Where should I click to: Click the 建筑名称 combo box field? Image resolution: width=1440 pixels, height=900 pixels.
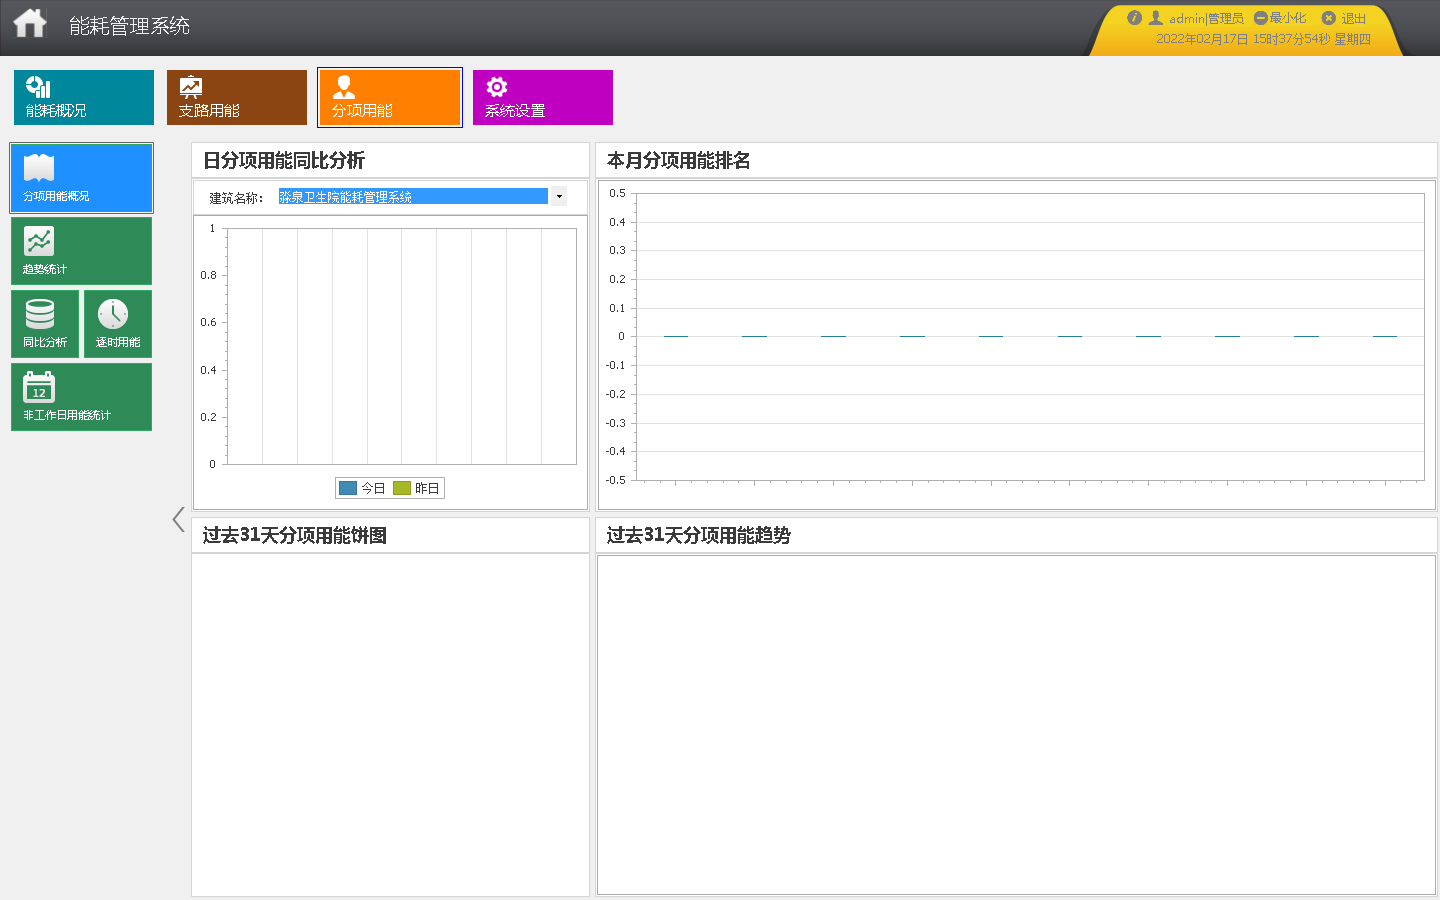click(x=422, y=196)
